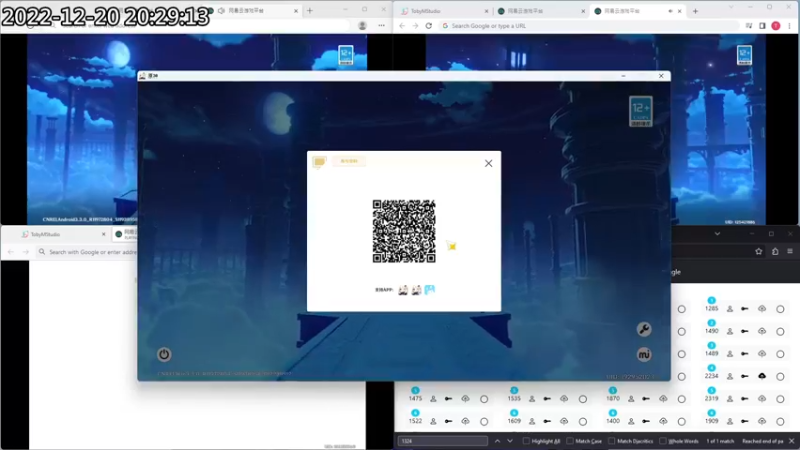Click profile icon in top-left browser
Viewport: 800px width, 450px height.
[362, 26]
